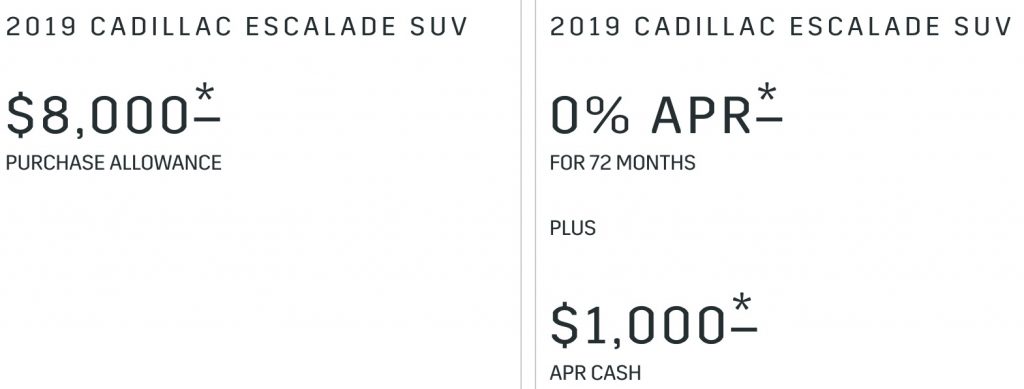The width and height of the screenshot is (1024, 389).
Task: Click the APR CASH label
Action: click(x=595, y=373)
